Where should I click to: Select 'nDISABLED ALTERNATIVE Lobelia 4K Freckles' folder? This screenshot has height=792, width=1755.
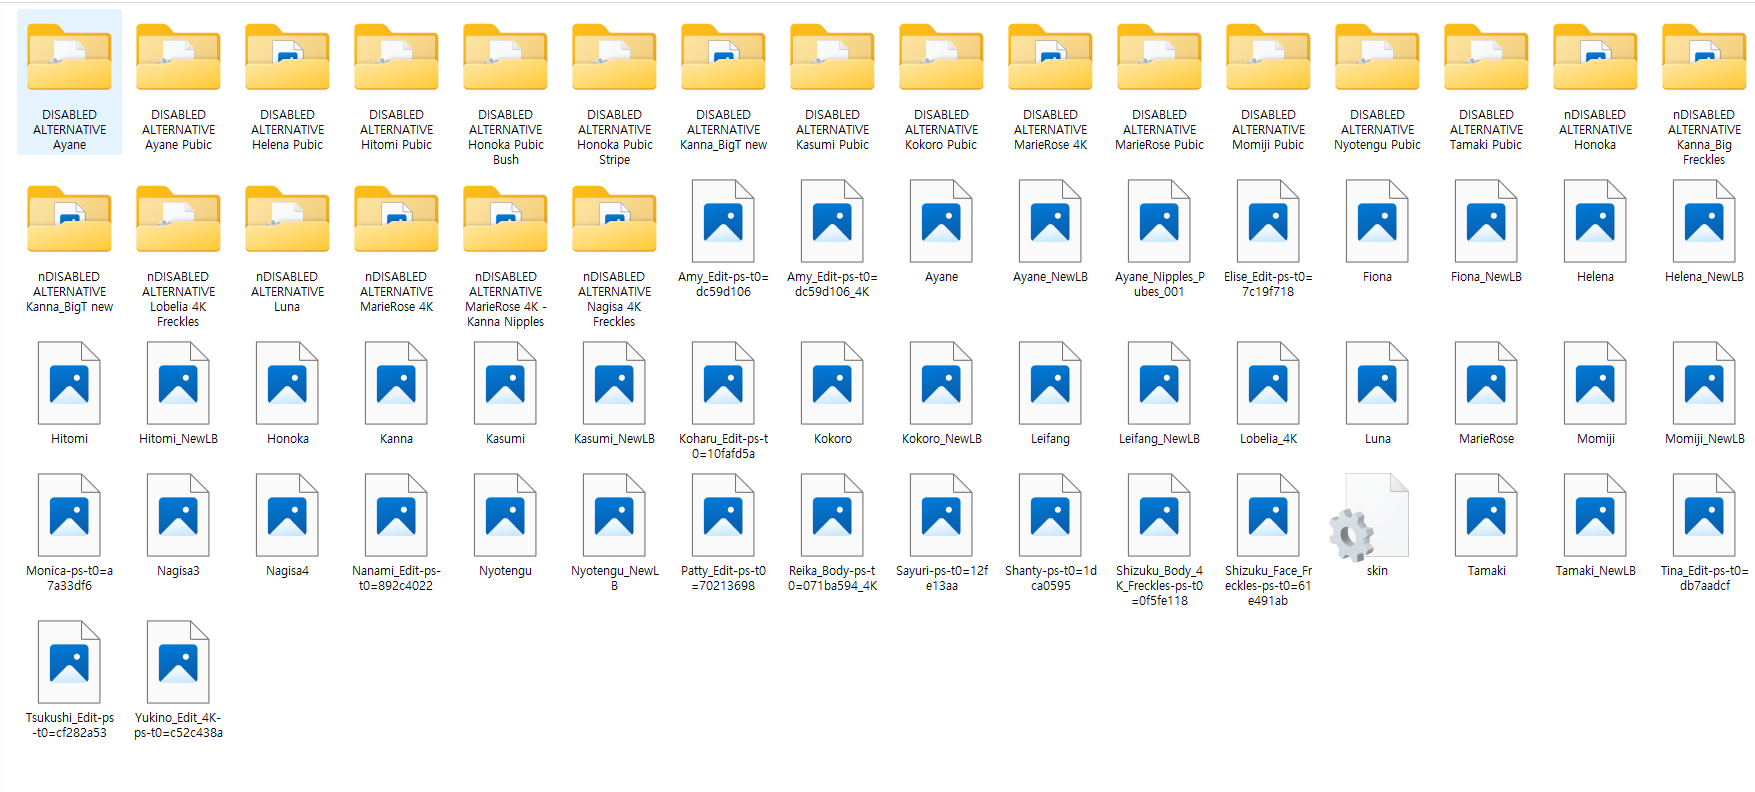[x=178, y=220]
